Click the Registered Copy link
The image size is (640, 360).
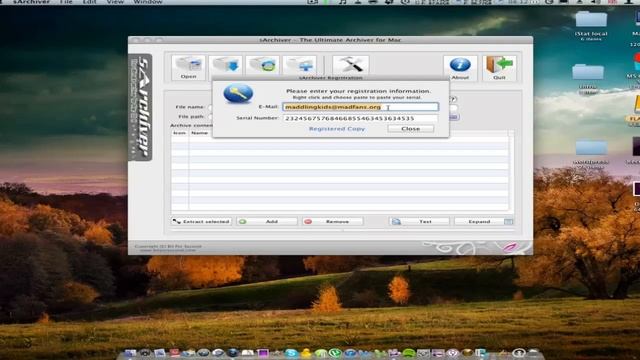click(337, 129)
